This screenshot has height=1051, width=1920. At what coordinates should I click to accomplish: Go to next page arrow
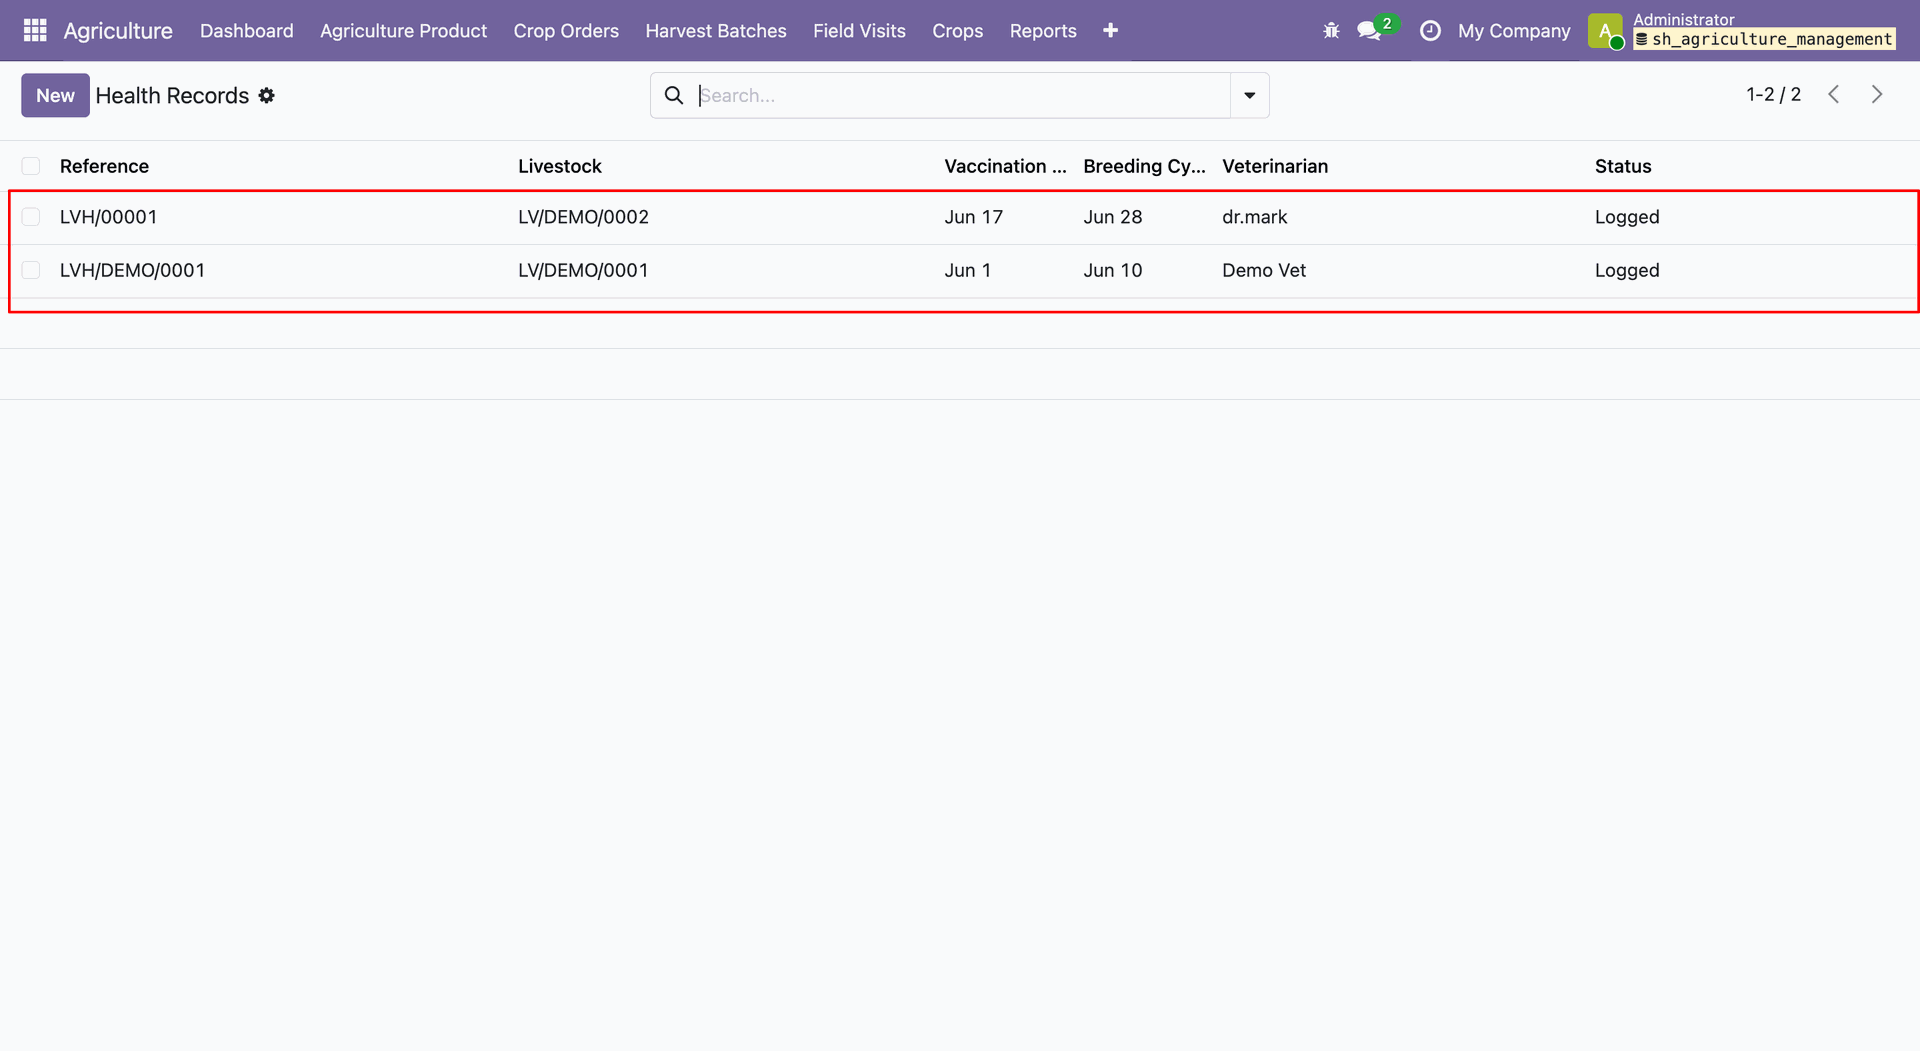click(1877, 95)
